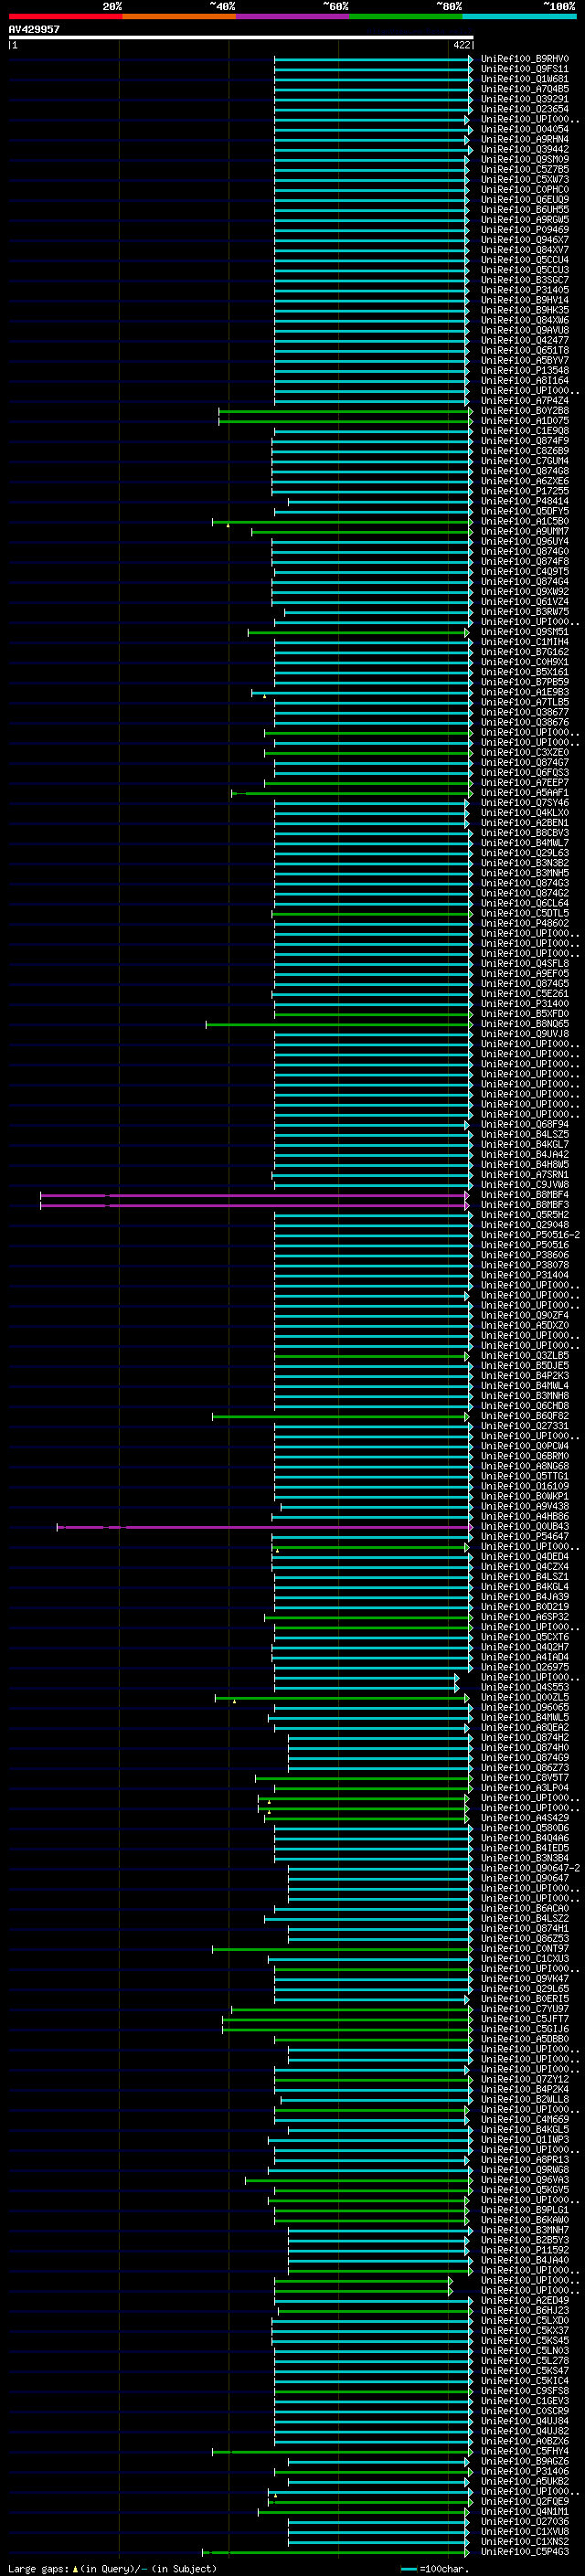Open hit UniRef100_P31406
This screenshot has width=585, height=2576.
point(525,2472)
